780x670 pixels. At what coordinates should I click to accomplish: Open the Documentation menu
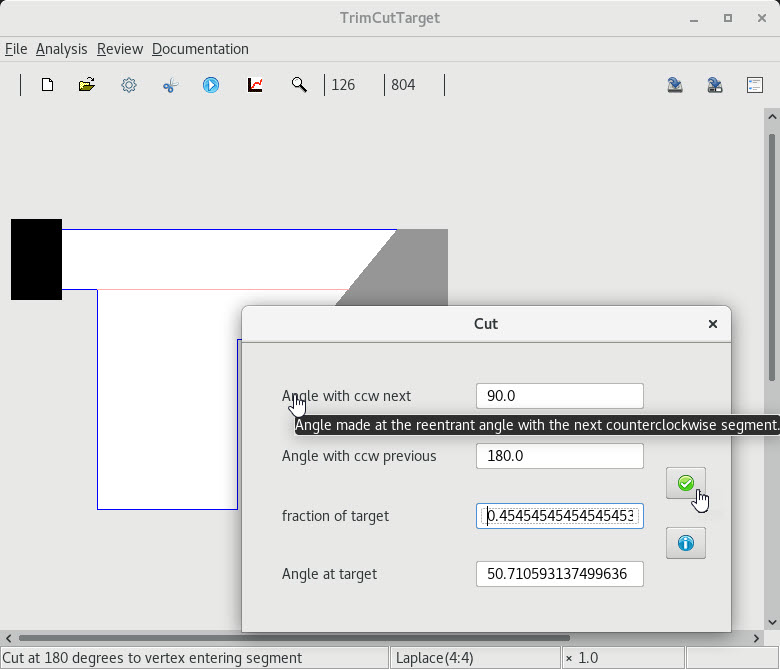(200, 49)
